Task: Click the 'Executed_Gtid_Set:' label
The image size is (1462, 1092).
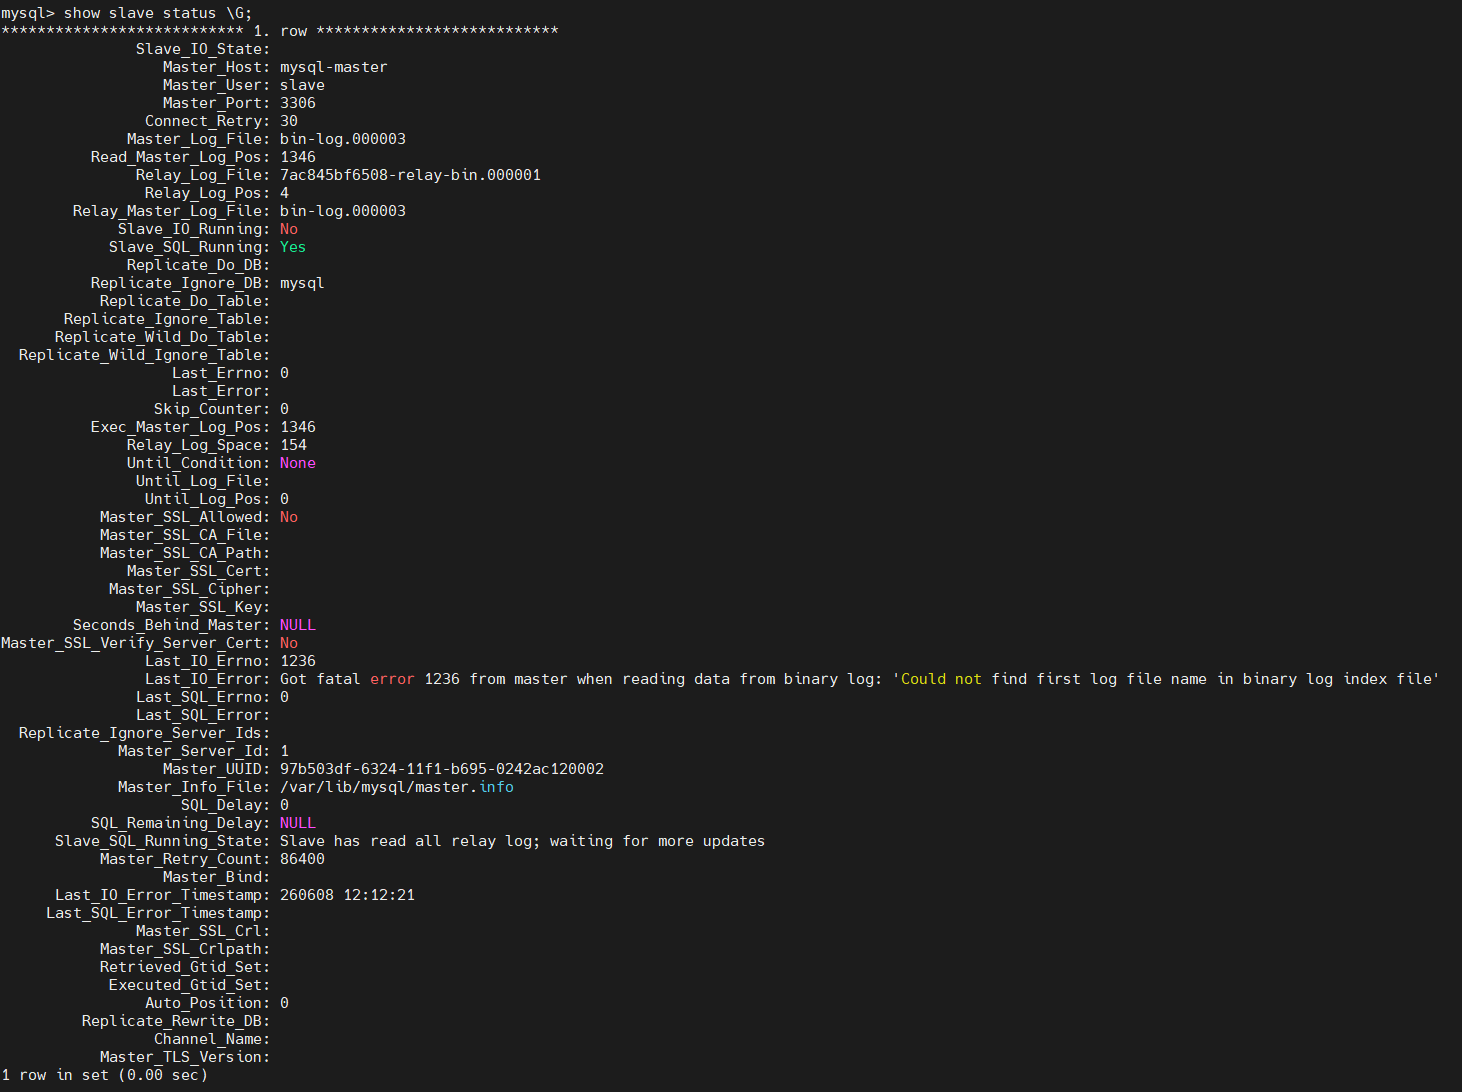Action: tap(189, 985)
